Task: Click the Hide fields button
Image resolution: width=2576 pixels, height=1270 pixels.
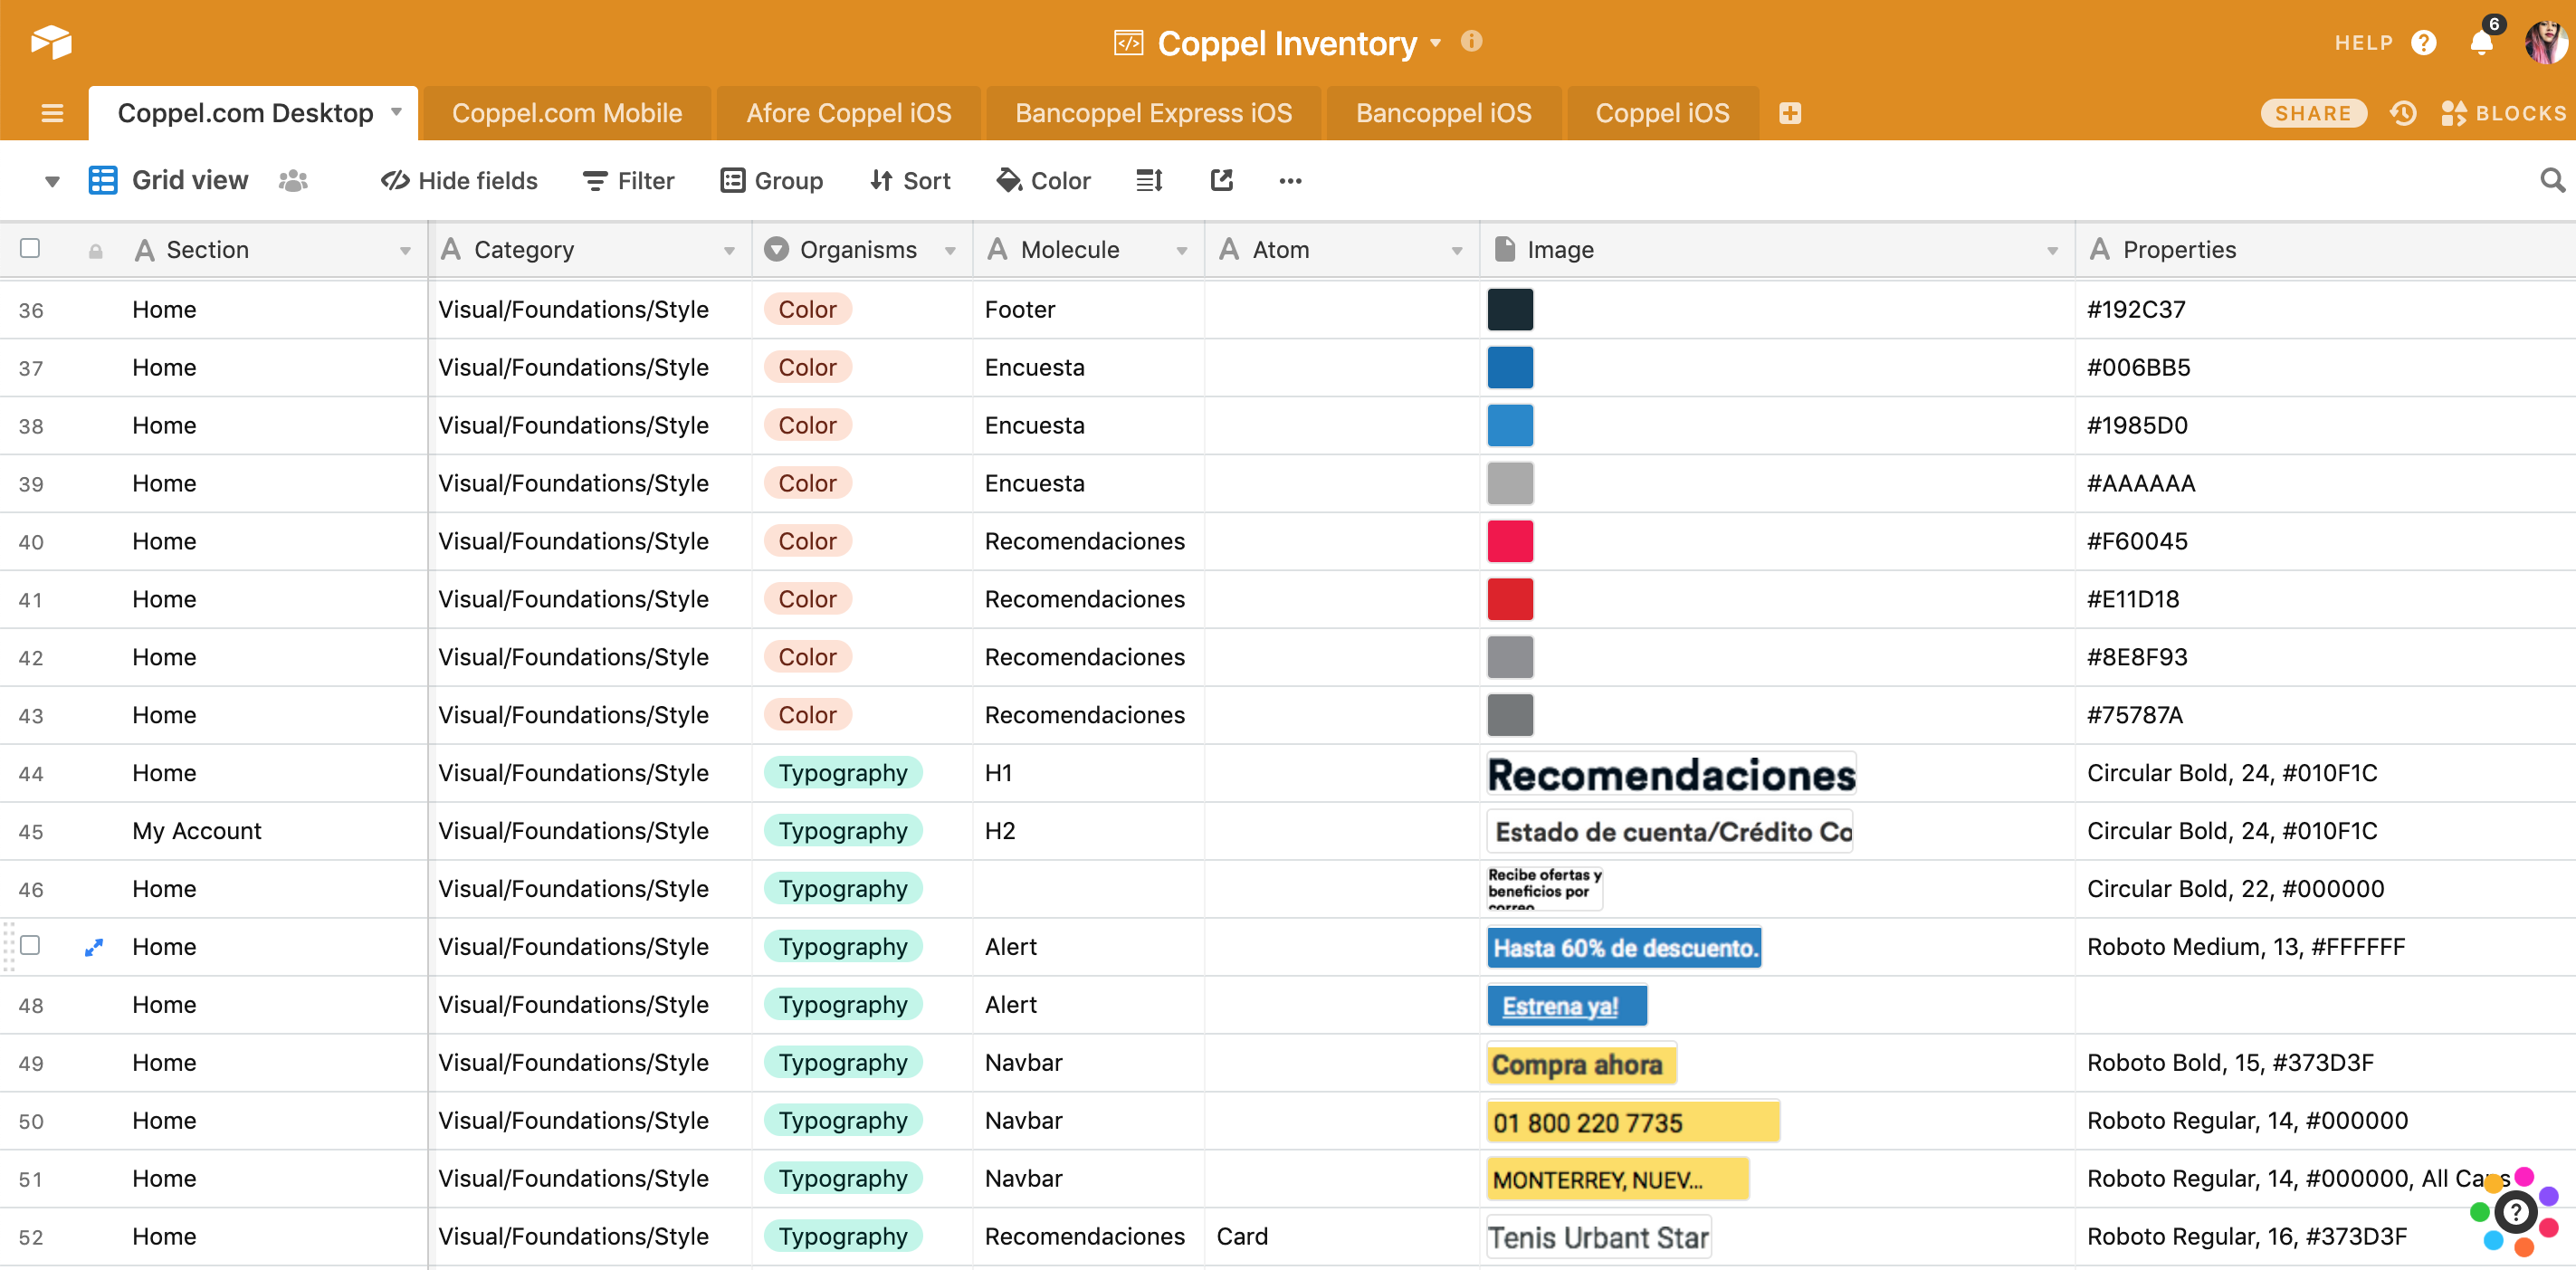Action: tap(459, 180)
